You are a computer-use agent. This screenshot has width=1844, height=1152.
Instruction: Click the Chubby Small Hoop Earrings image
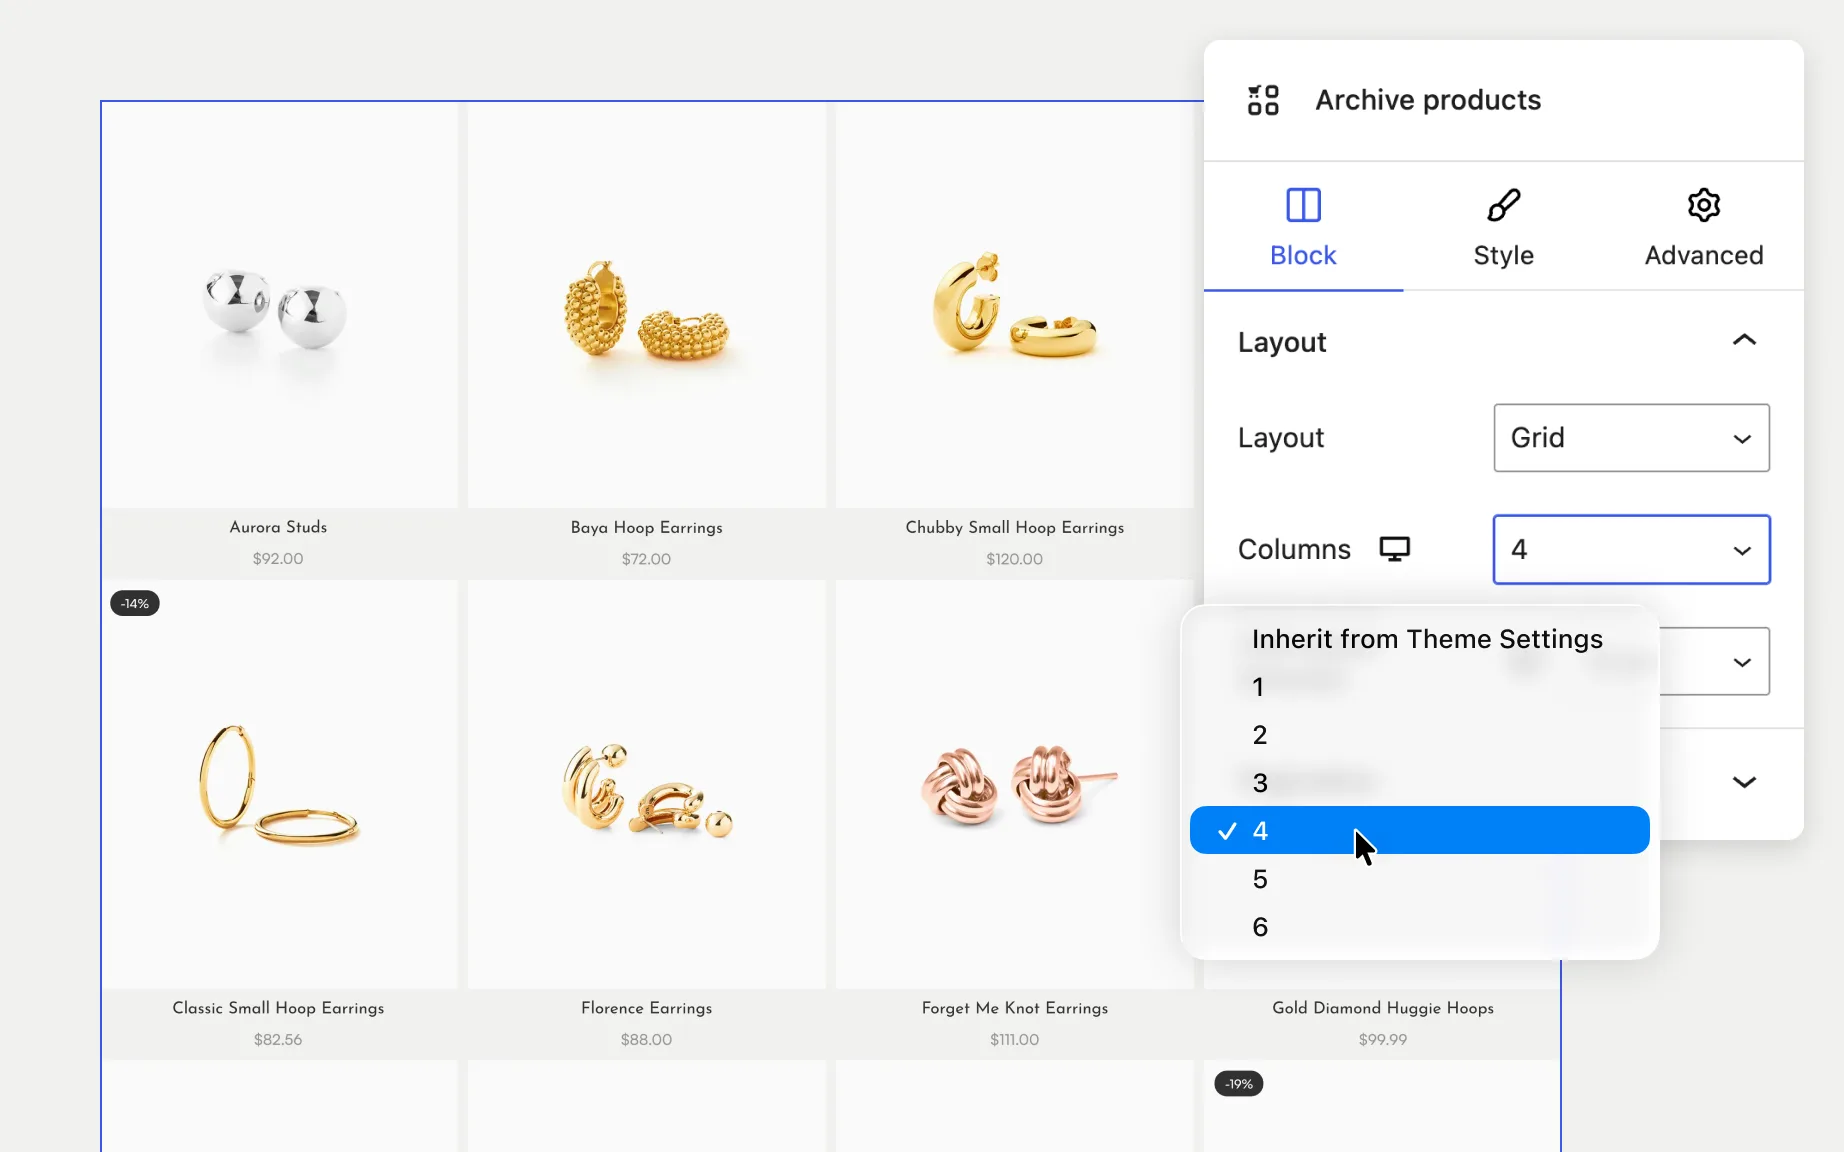(x=1015, y=305)
